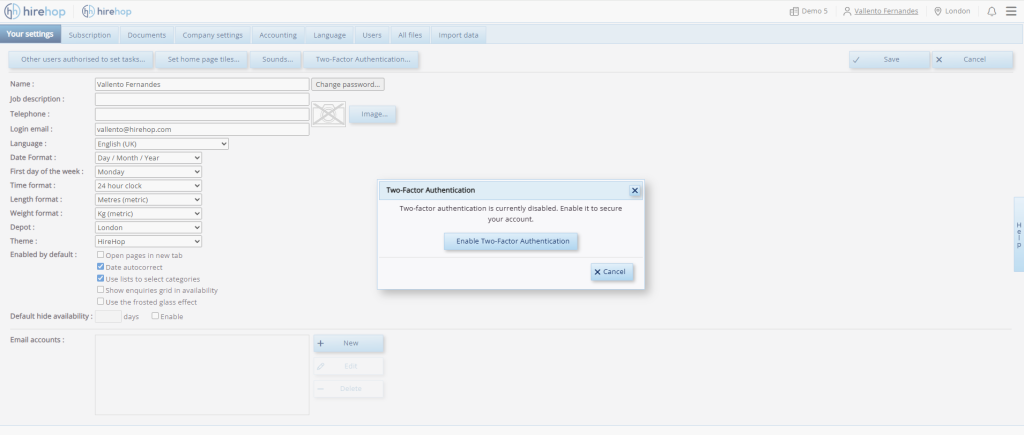Image resolution: width=1024 pixels, height=435 pixels.
Task: Click the Telephone input field
Action: point(202,114)
